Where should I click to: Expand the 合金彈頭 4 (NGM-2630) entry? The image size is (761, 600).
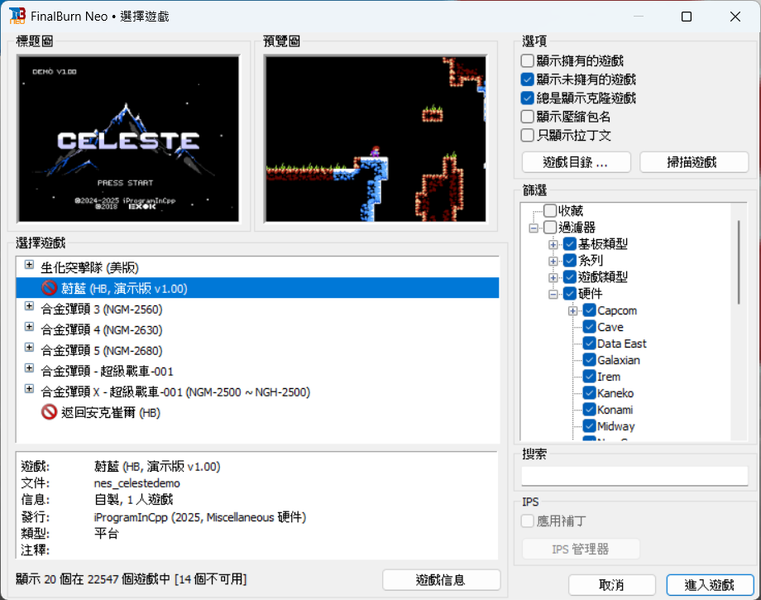pyautogui.click(x=29, y=327)
